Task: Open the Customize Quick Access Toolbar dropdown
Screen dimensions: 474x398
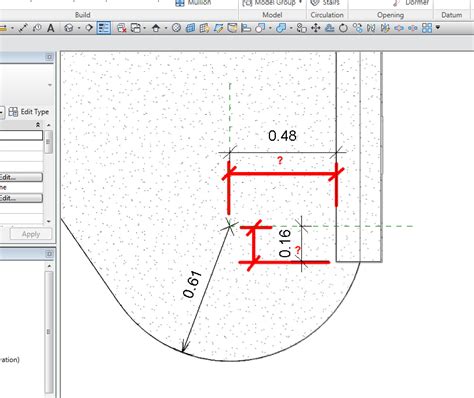Action: coord(438,28)
